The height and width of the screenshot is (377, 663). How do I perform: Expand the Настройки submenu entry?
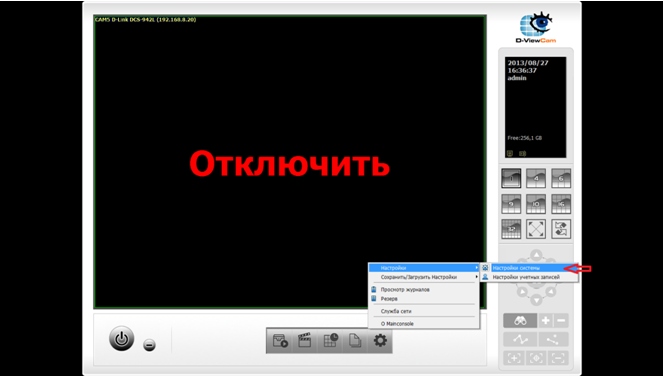424,268
